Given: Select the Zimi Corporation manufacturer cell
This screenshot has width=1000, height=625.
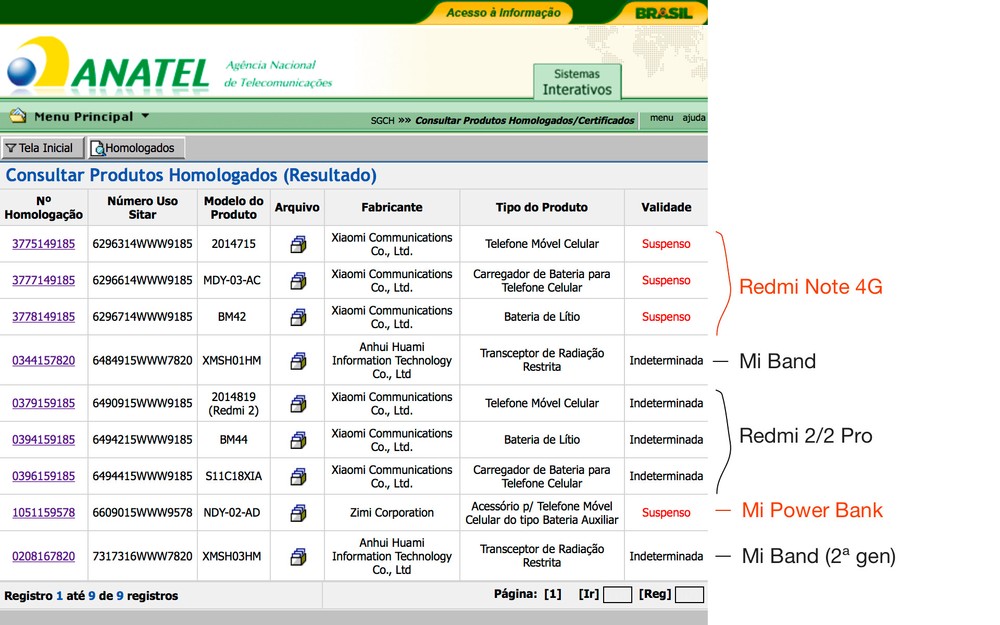Looking at the screenshot, I should tap(392, 513).
